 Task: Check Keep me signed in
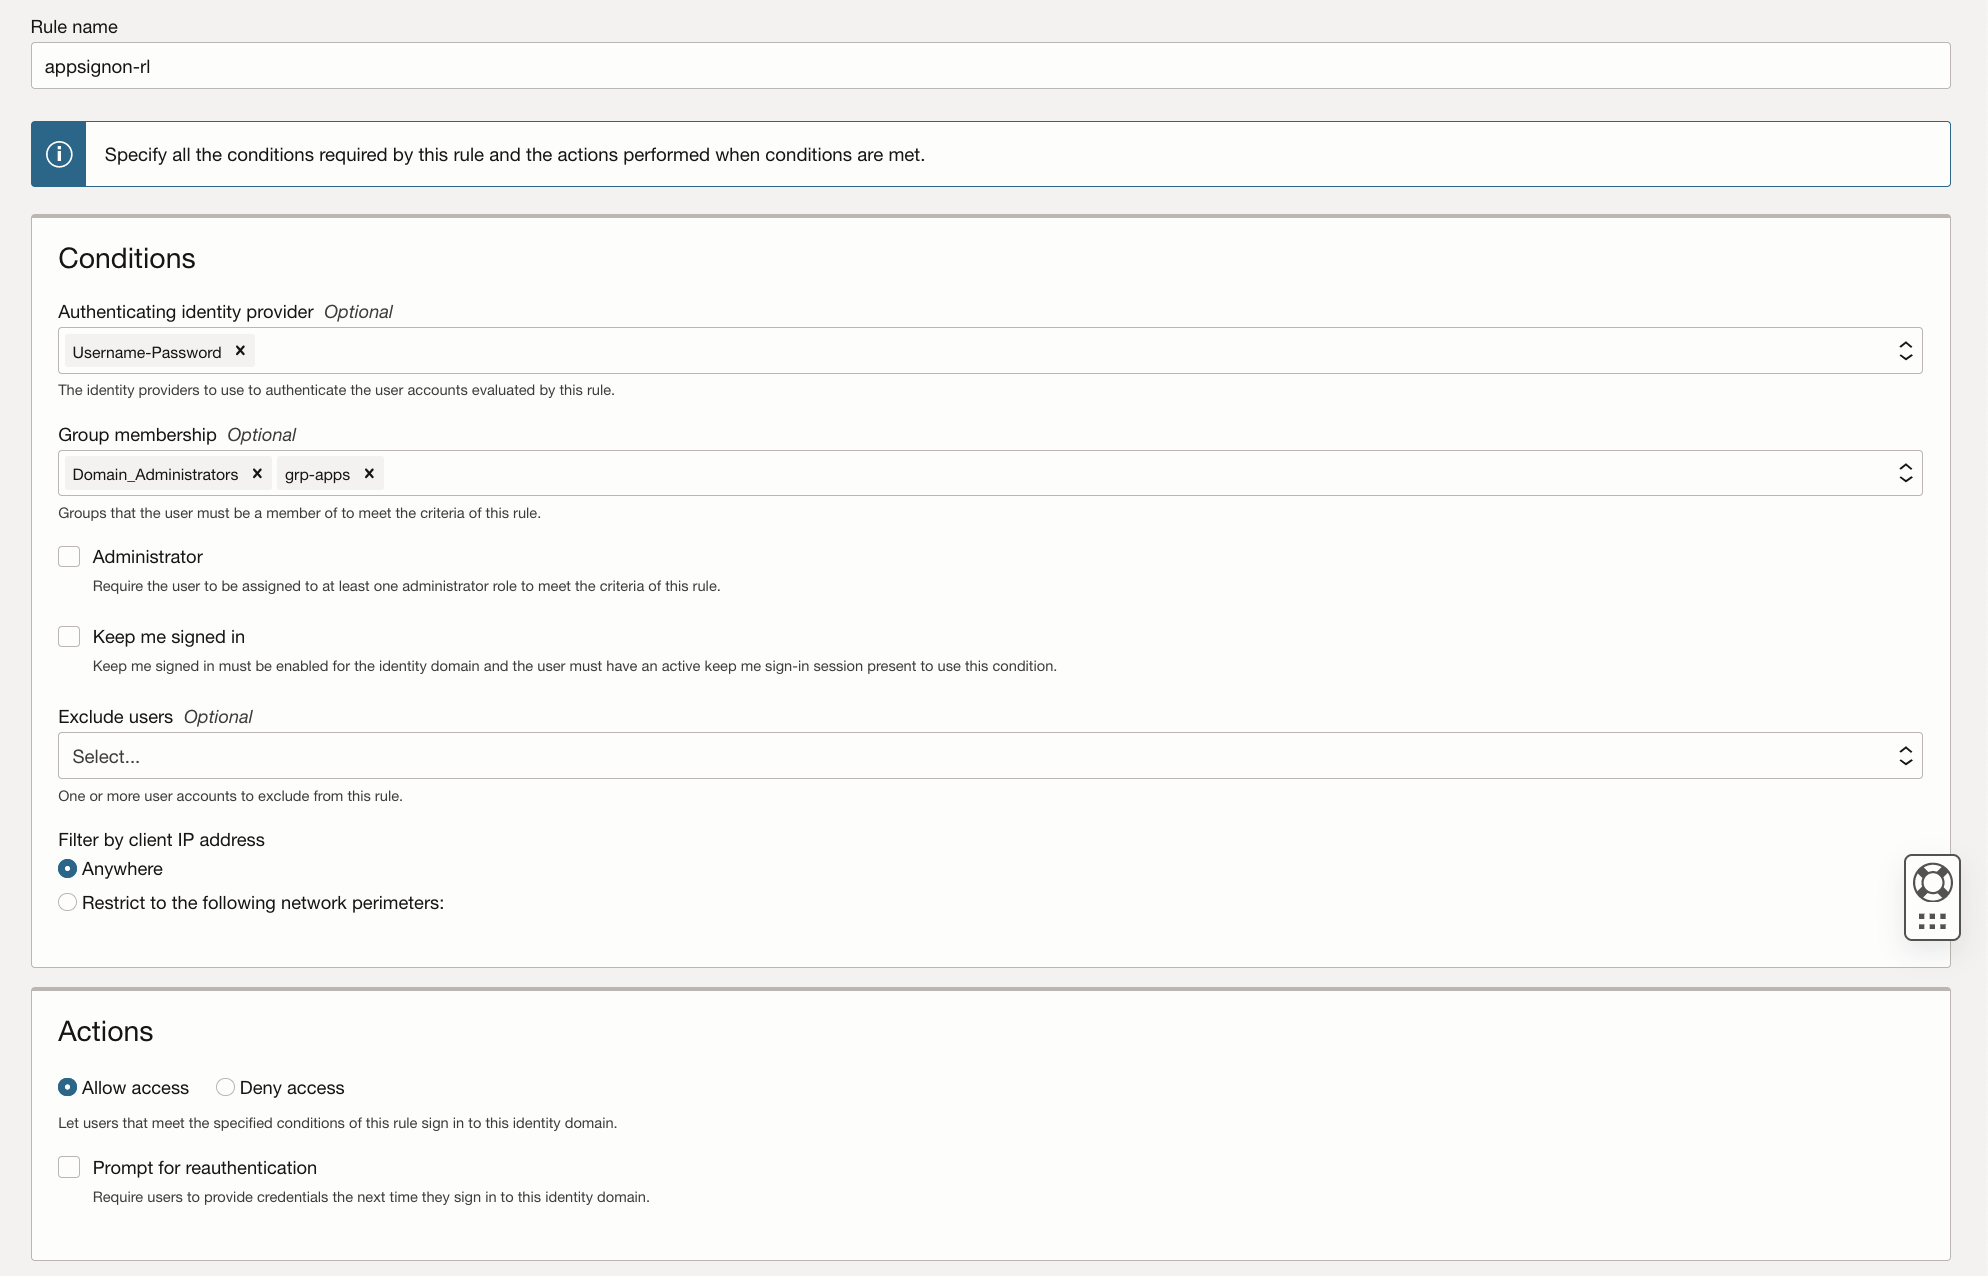tap(69, 636)
